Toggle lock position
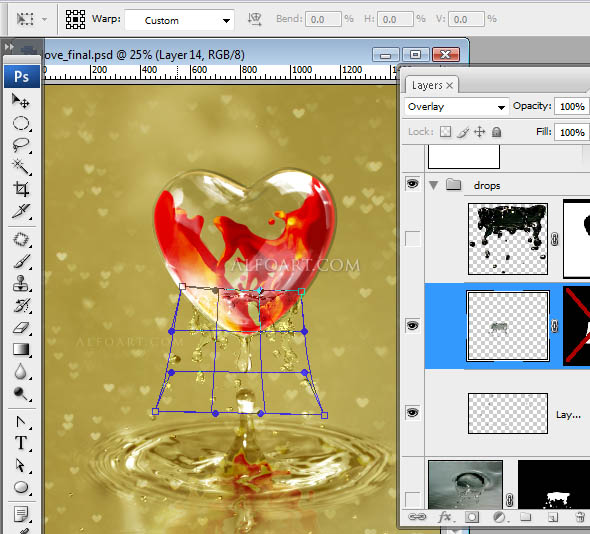590x534 pixels. coord(479,132)
